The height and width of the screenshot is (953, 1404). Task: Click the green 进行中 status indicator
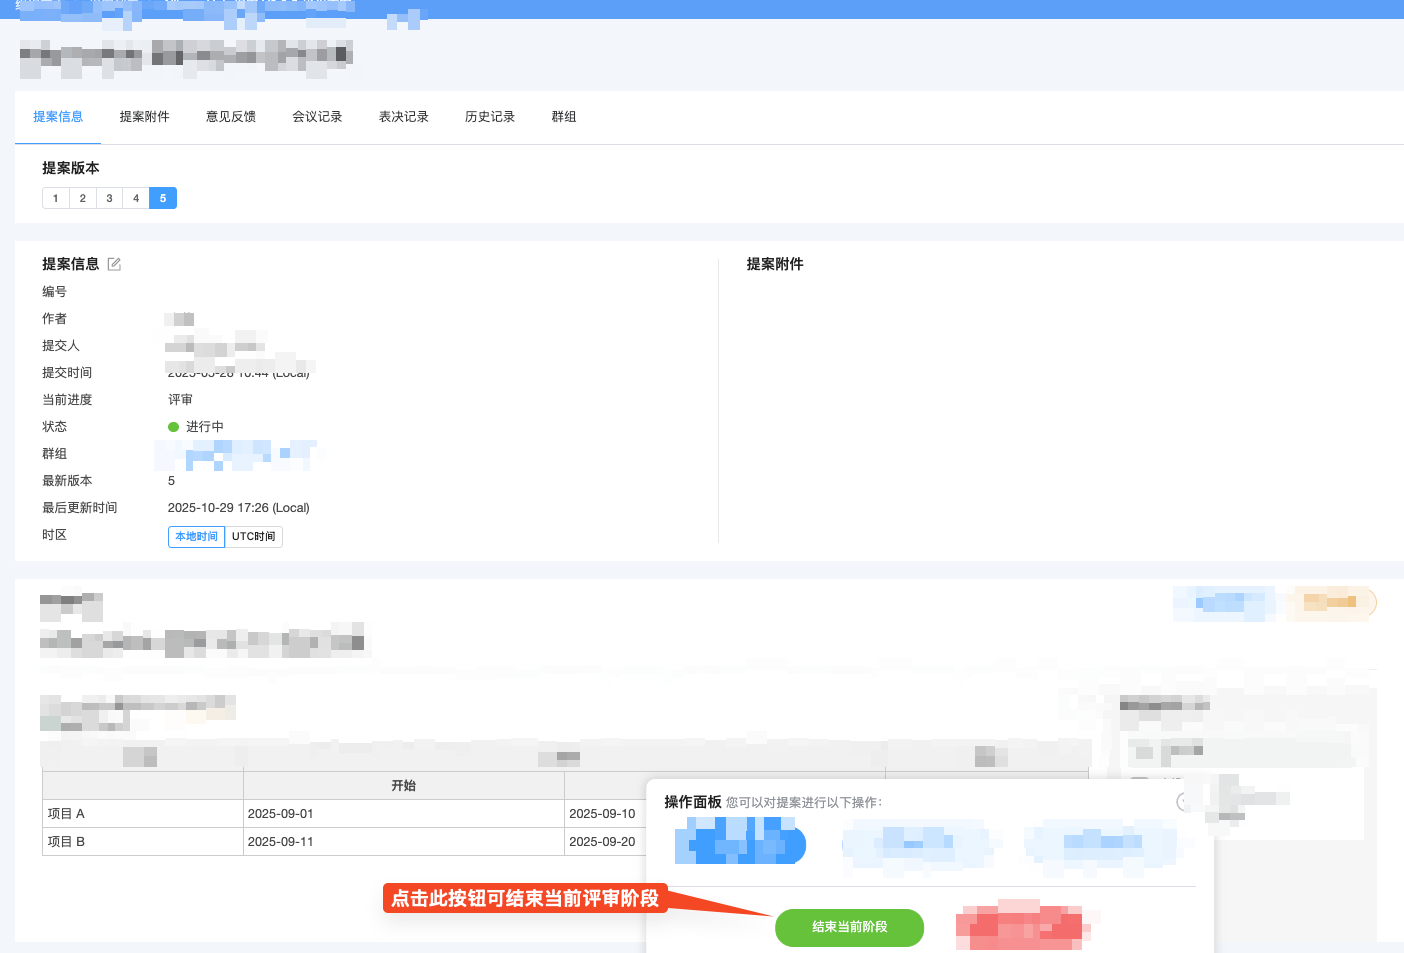coord(173,425)
